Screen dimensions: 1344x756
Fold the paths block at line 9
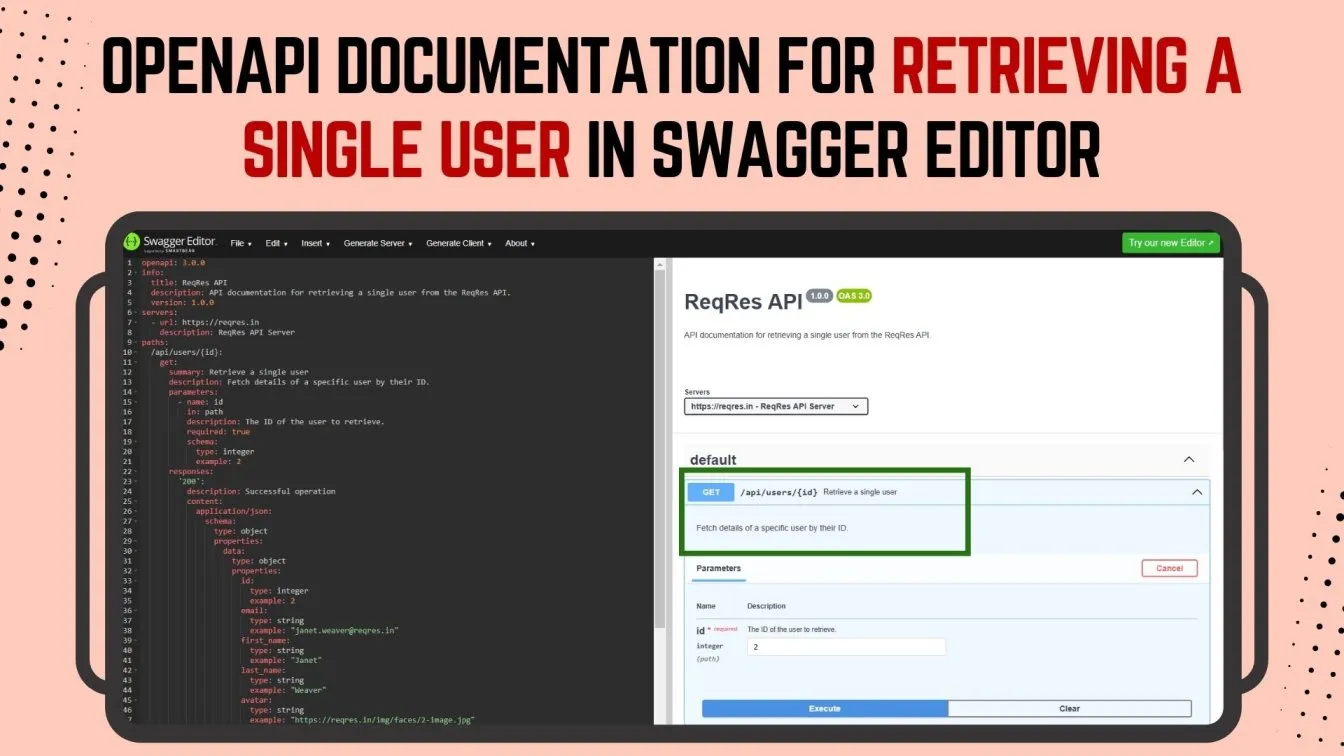tap(135, 342)
